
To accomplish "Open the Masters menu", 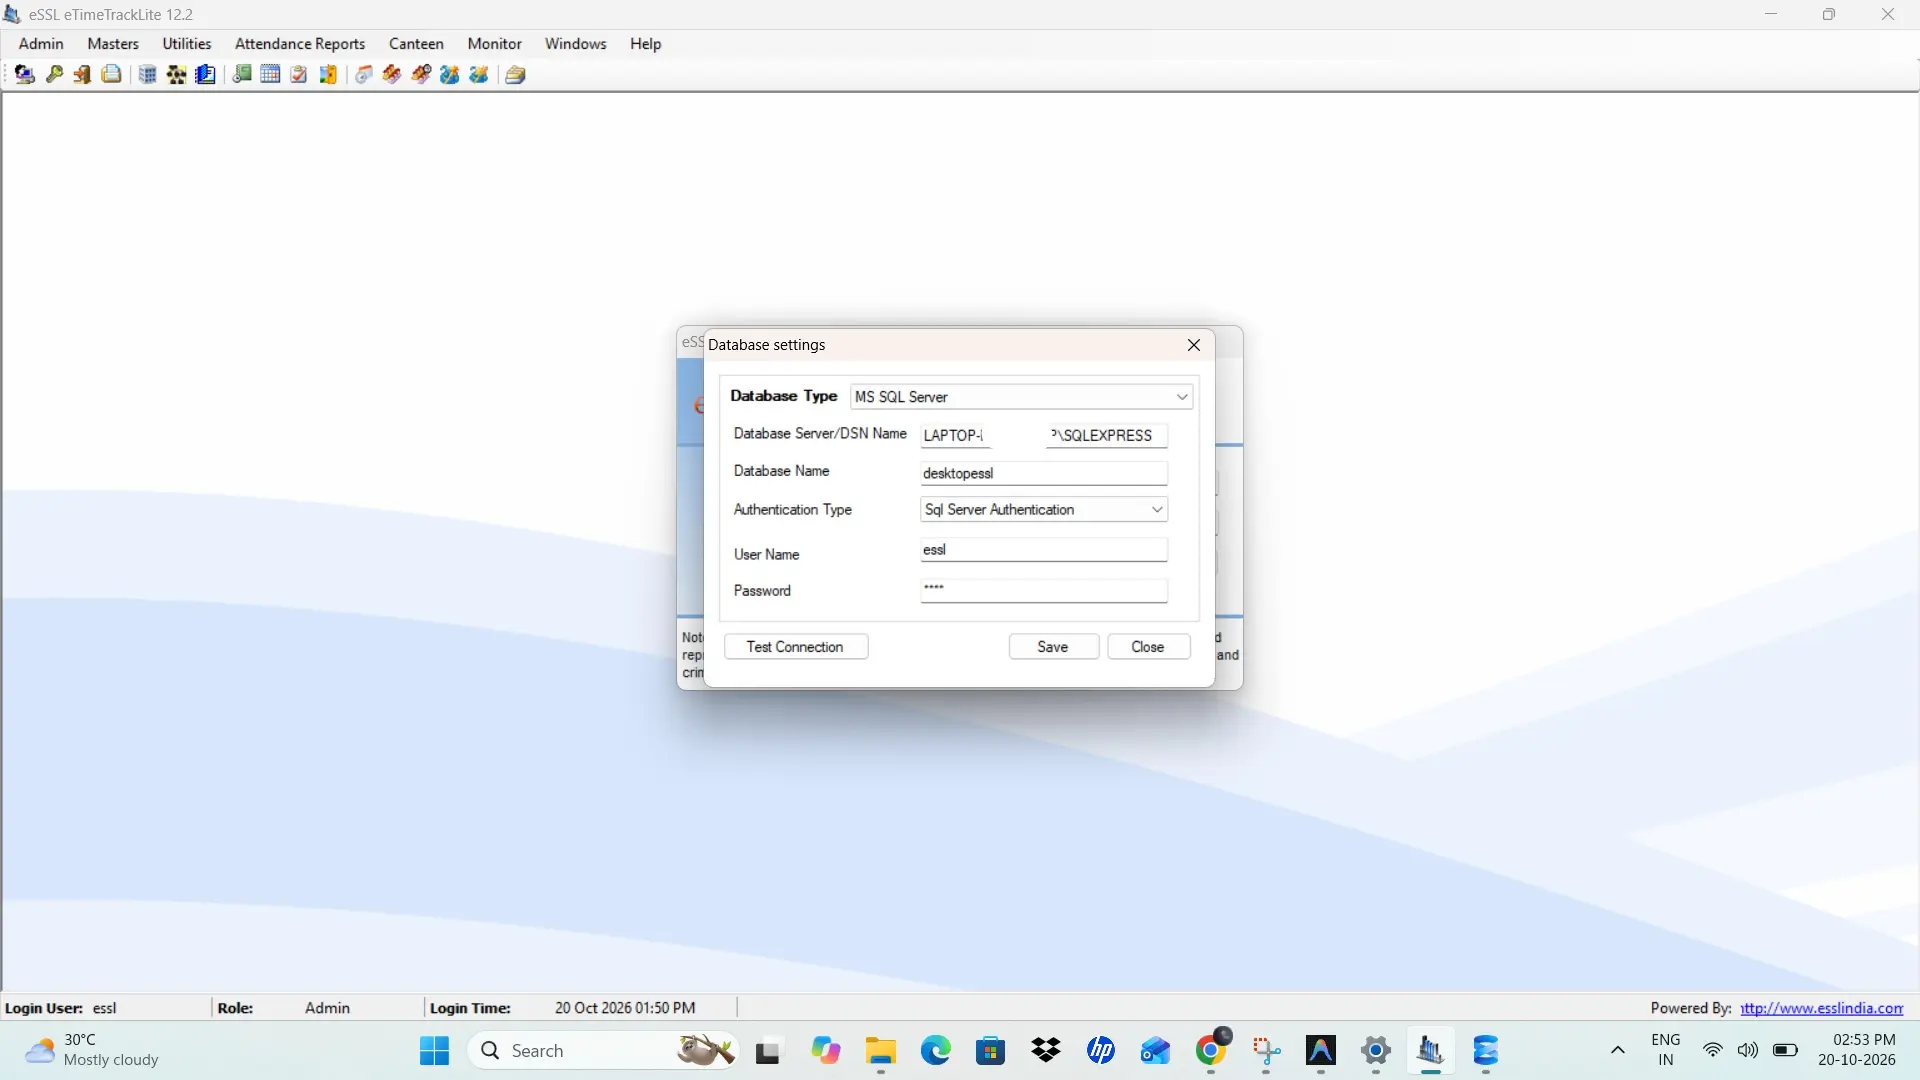I will 113,44.
